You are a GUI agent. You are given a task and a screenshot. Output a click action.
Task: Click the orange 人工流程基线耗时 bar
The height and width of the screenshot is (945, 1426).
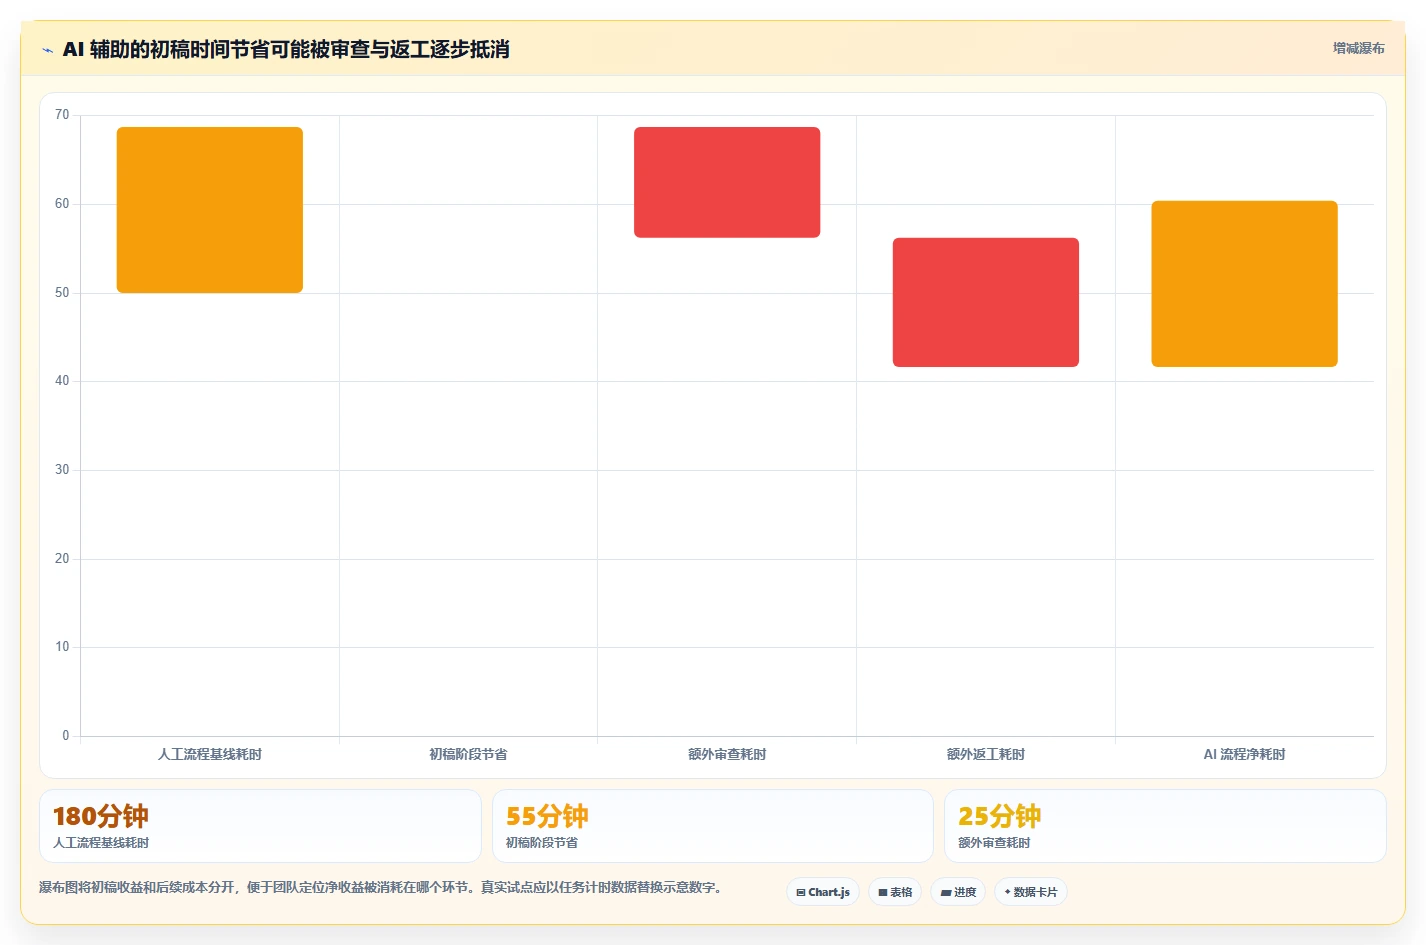pyautogui.click(x=210, y=210)
